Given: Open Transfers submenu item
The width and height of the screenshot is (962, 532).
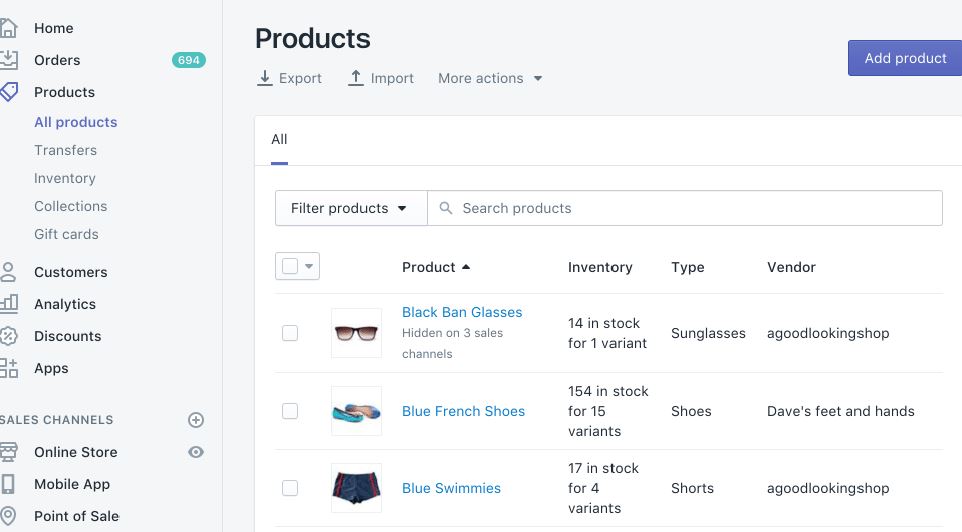Looking at the screenshot, I should click(x=66, y=150).
